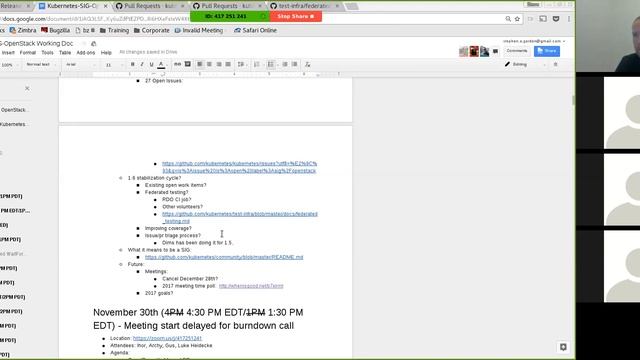Click the increase indent icon
This screenshot has width=640, height=360.
(294, 64)
